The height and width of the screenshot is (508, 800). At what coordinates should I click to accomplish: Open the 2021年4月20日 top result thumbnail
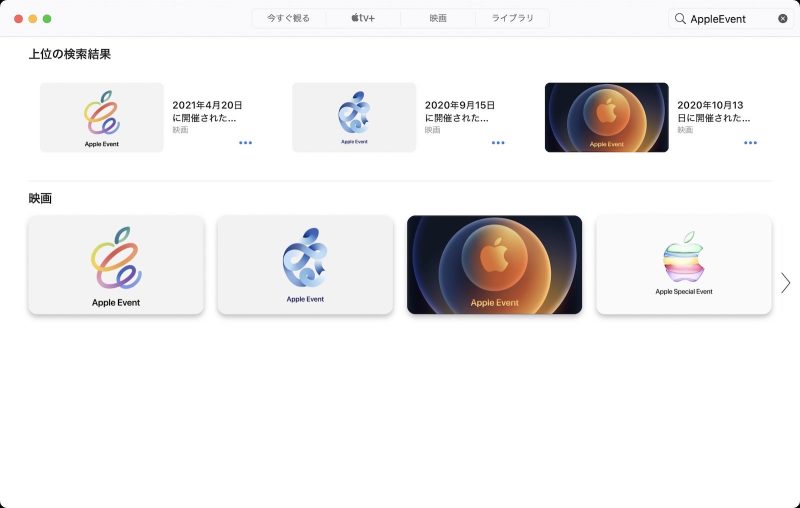pyautogui.click(x=102, y=117)
